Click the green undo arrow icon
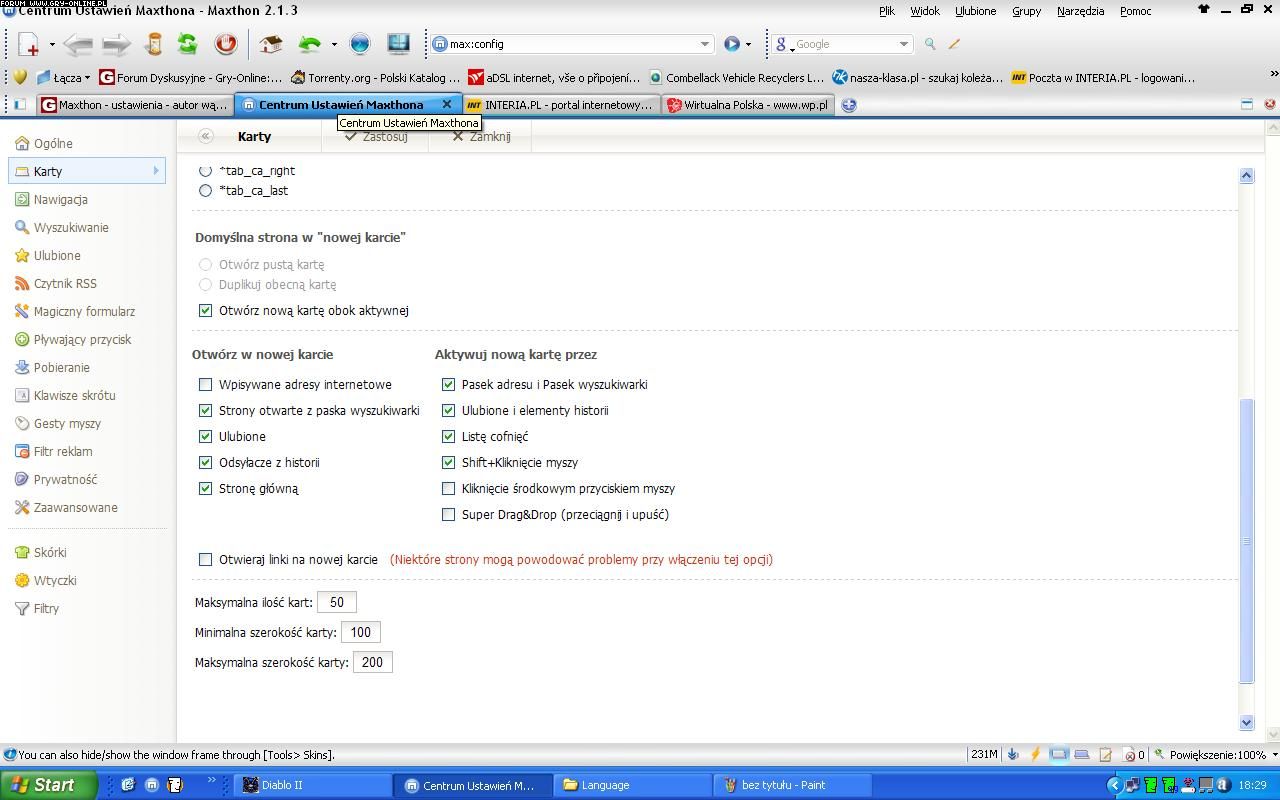Screen dimensions: 1280x800 coord(310,44)
